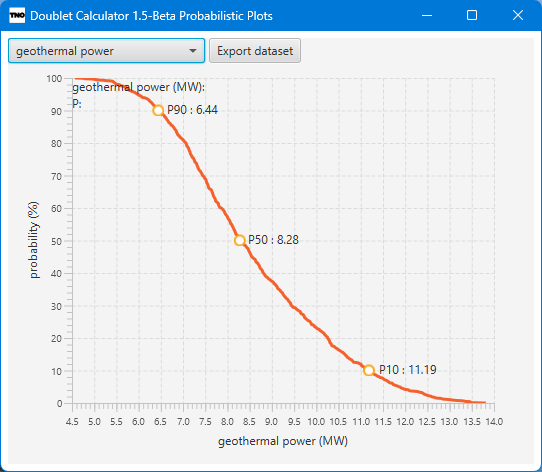Screen dimensions: 542x472
Task: Click the P50 marker circle on curve
Action: tap(240, 240)
